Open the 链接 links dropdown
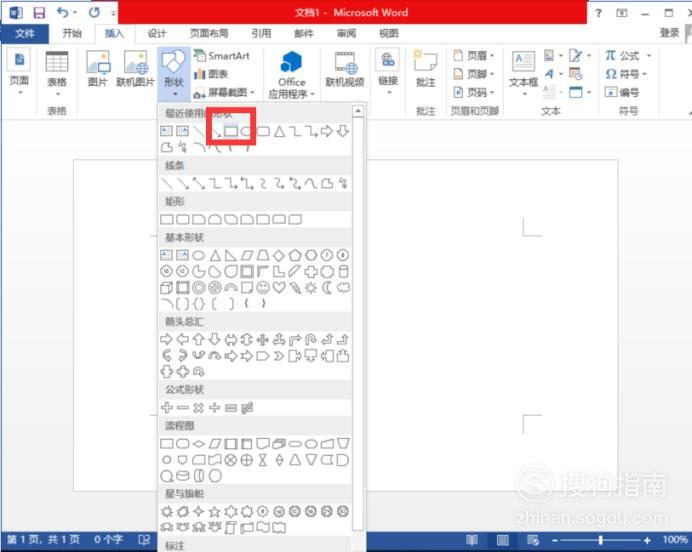 tap(388, 73)
